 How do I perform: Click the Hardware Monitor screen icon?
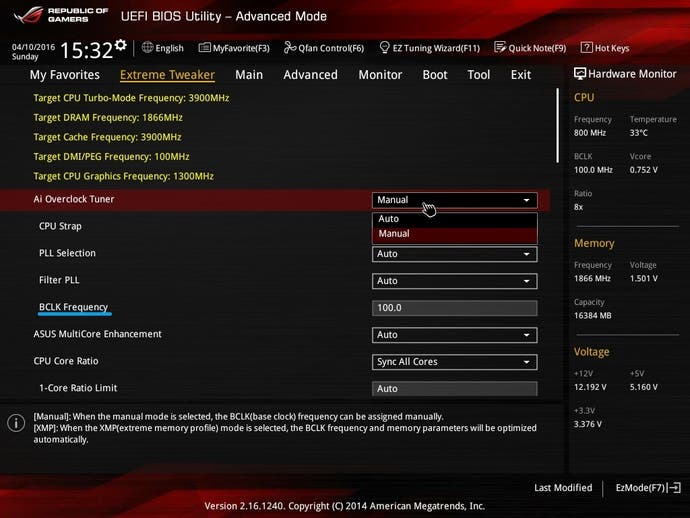pyautogui.click(x=580, y=73)
